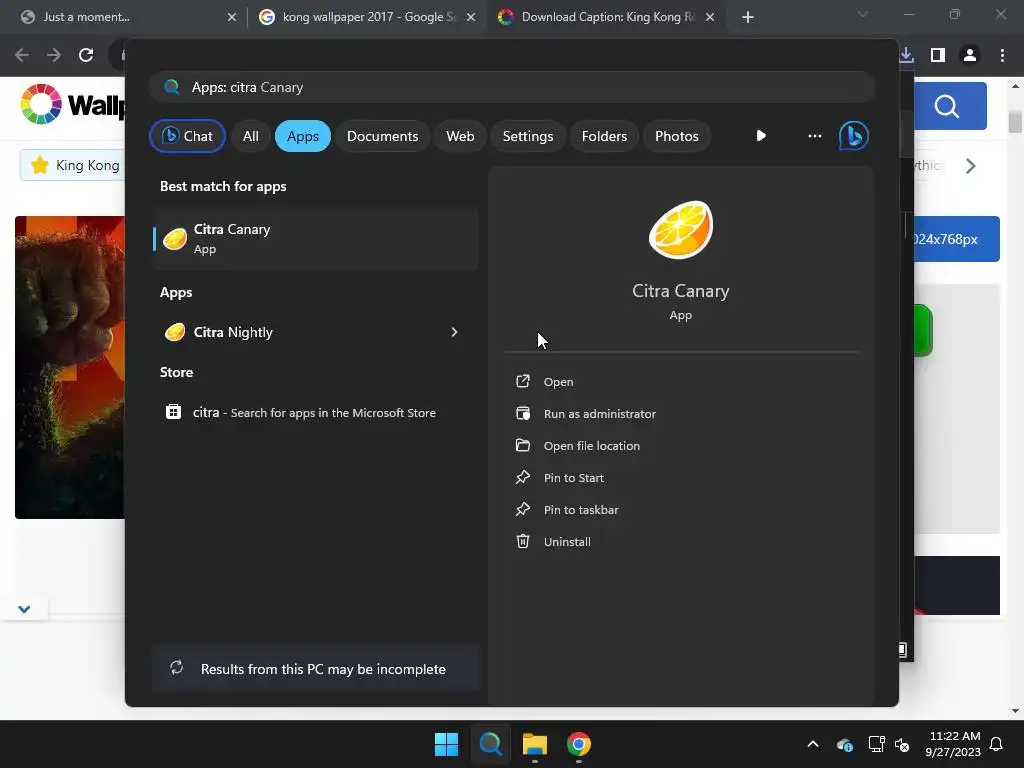The width and height of the screenshot is (1024, 768).
Task: Click the taskbar clock and date
Action: tap(953, 744)
